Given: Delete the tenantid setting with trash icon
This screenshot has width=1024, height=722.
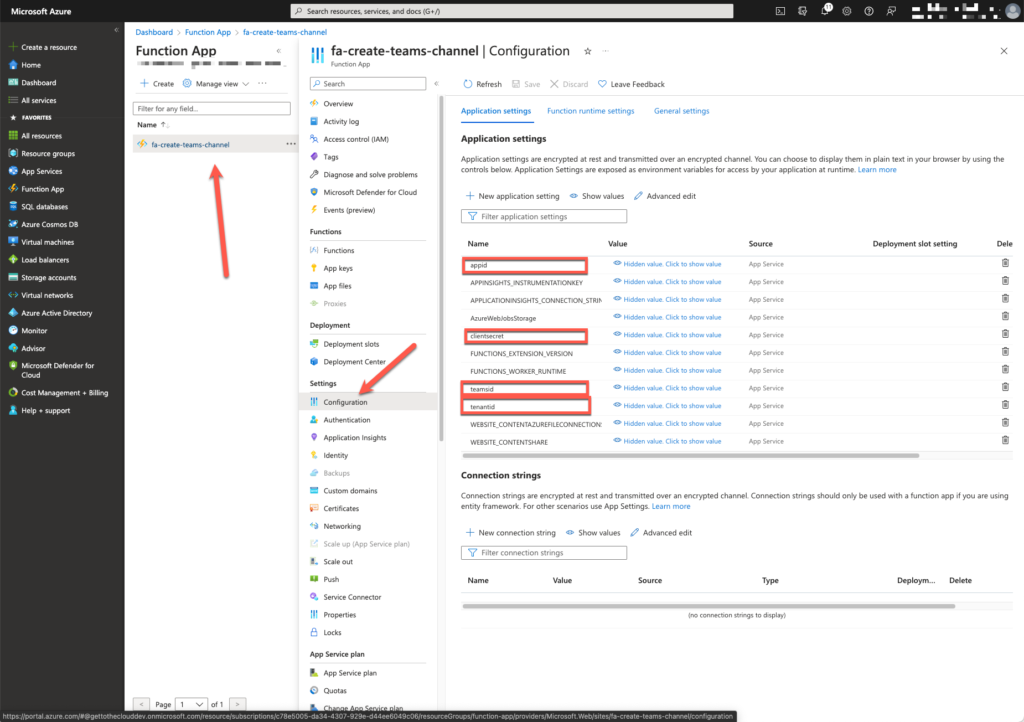Looking at the screenshot, I should click(x=1005, y=405).
